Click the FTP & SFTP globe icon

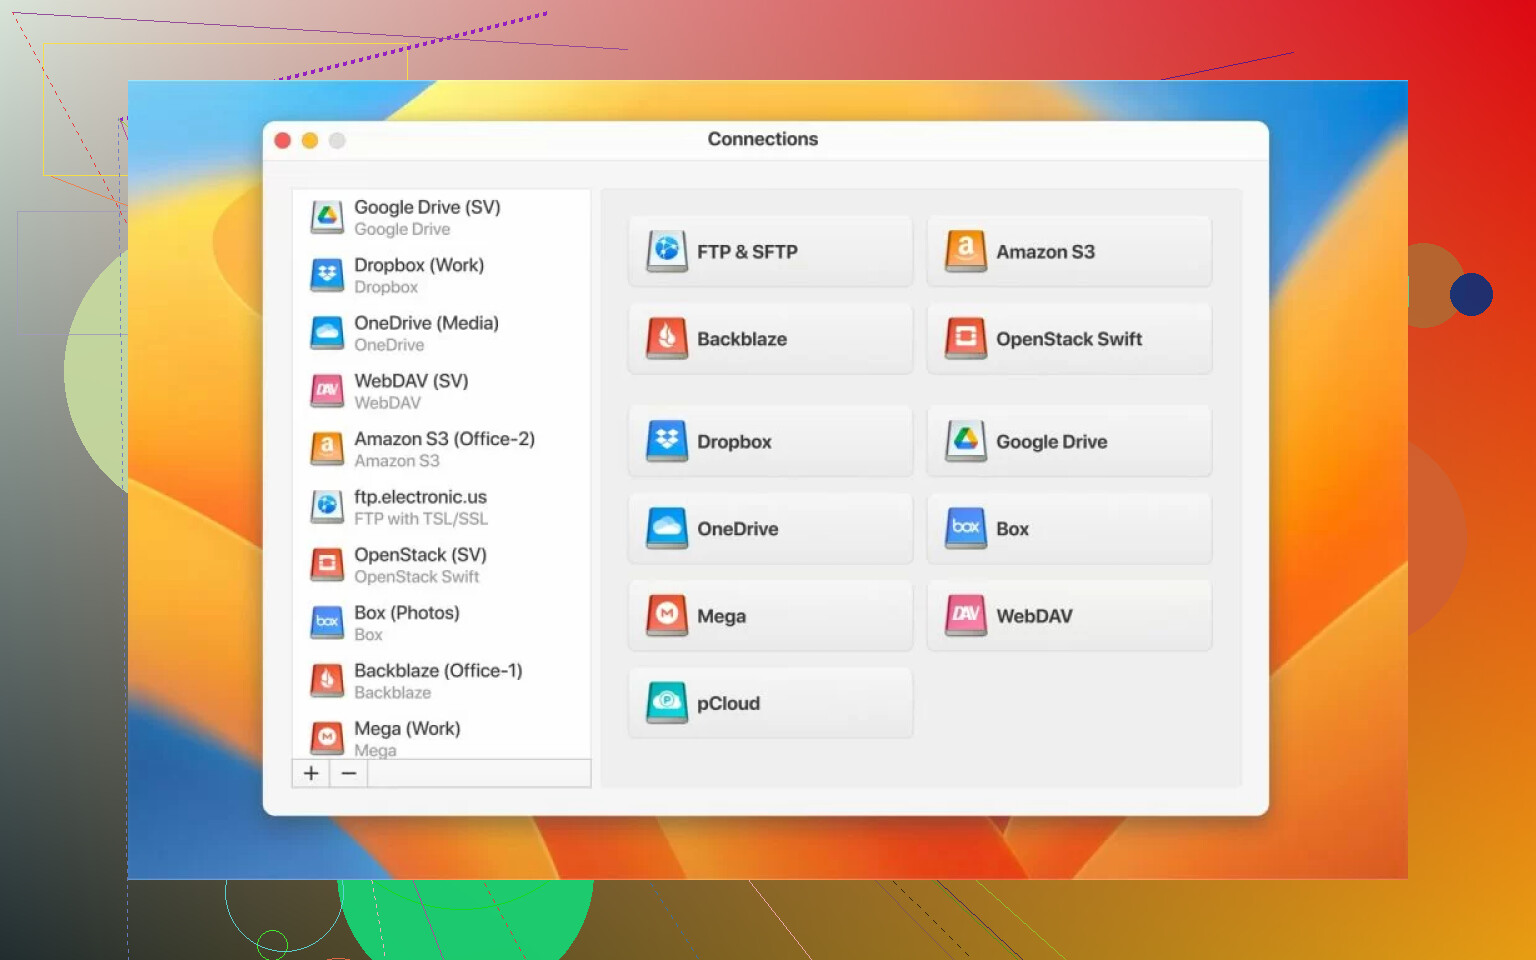[667, 251]
